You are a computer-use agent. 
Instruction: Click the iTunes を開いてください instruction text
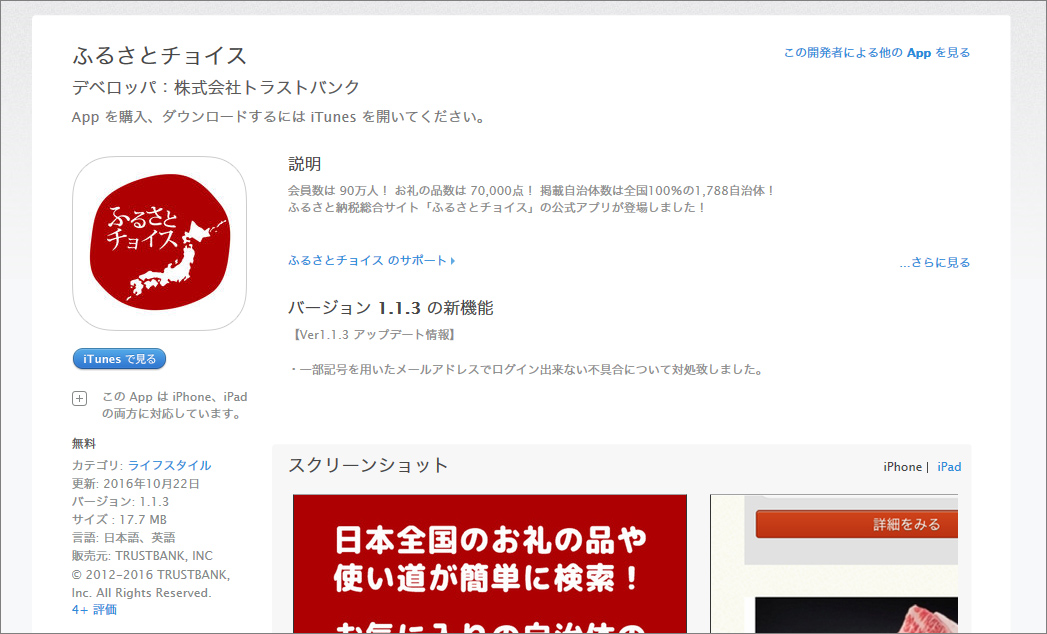[x=279, y=117]
